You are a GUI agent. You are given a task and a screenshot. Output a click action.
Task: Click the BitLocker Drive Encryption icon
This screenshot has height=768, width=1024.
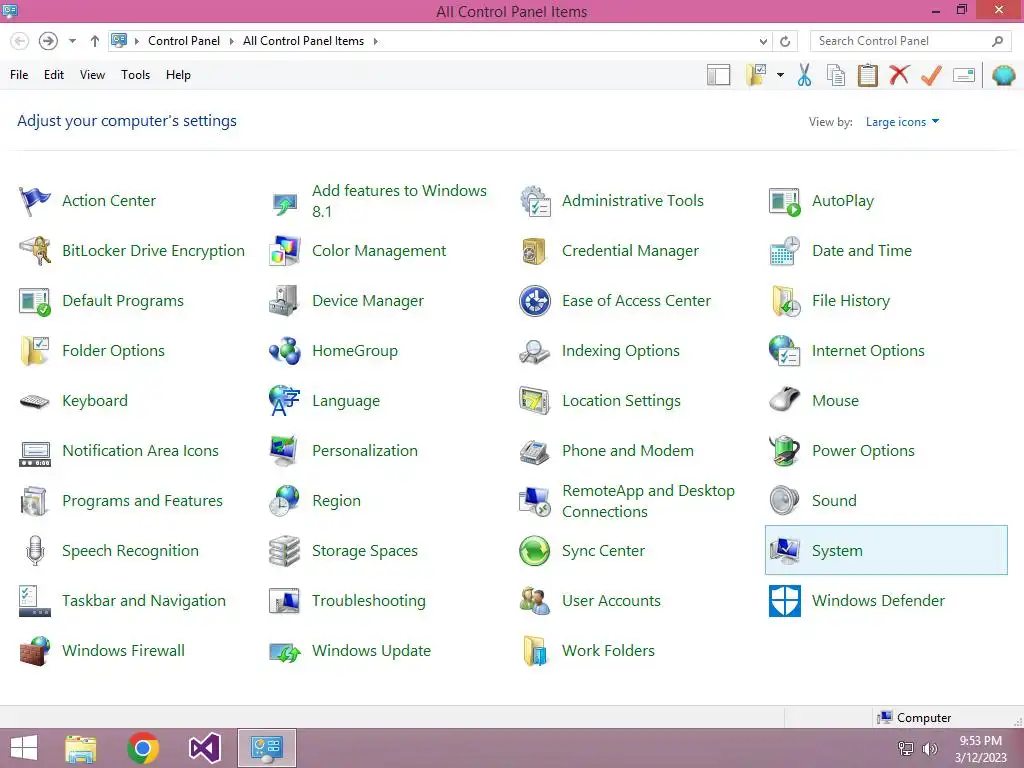click(x=35, y=251)
